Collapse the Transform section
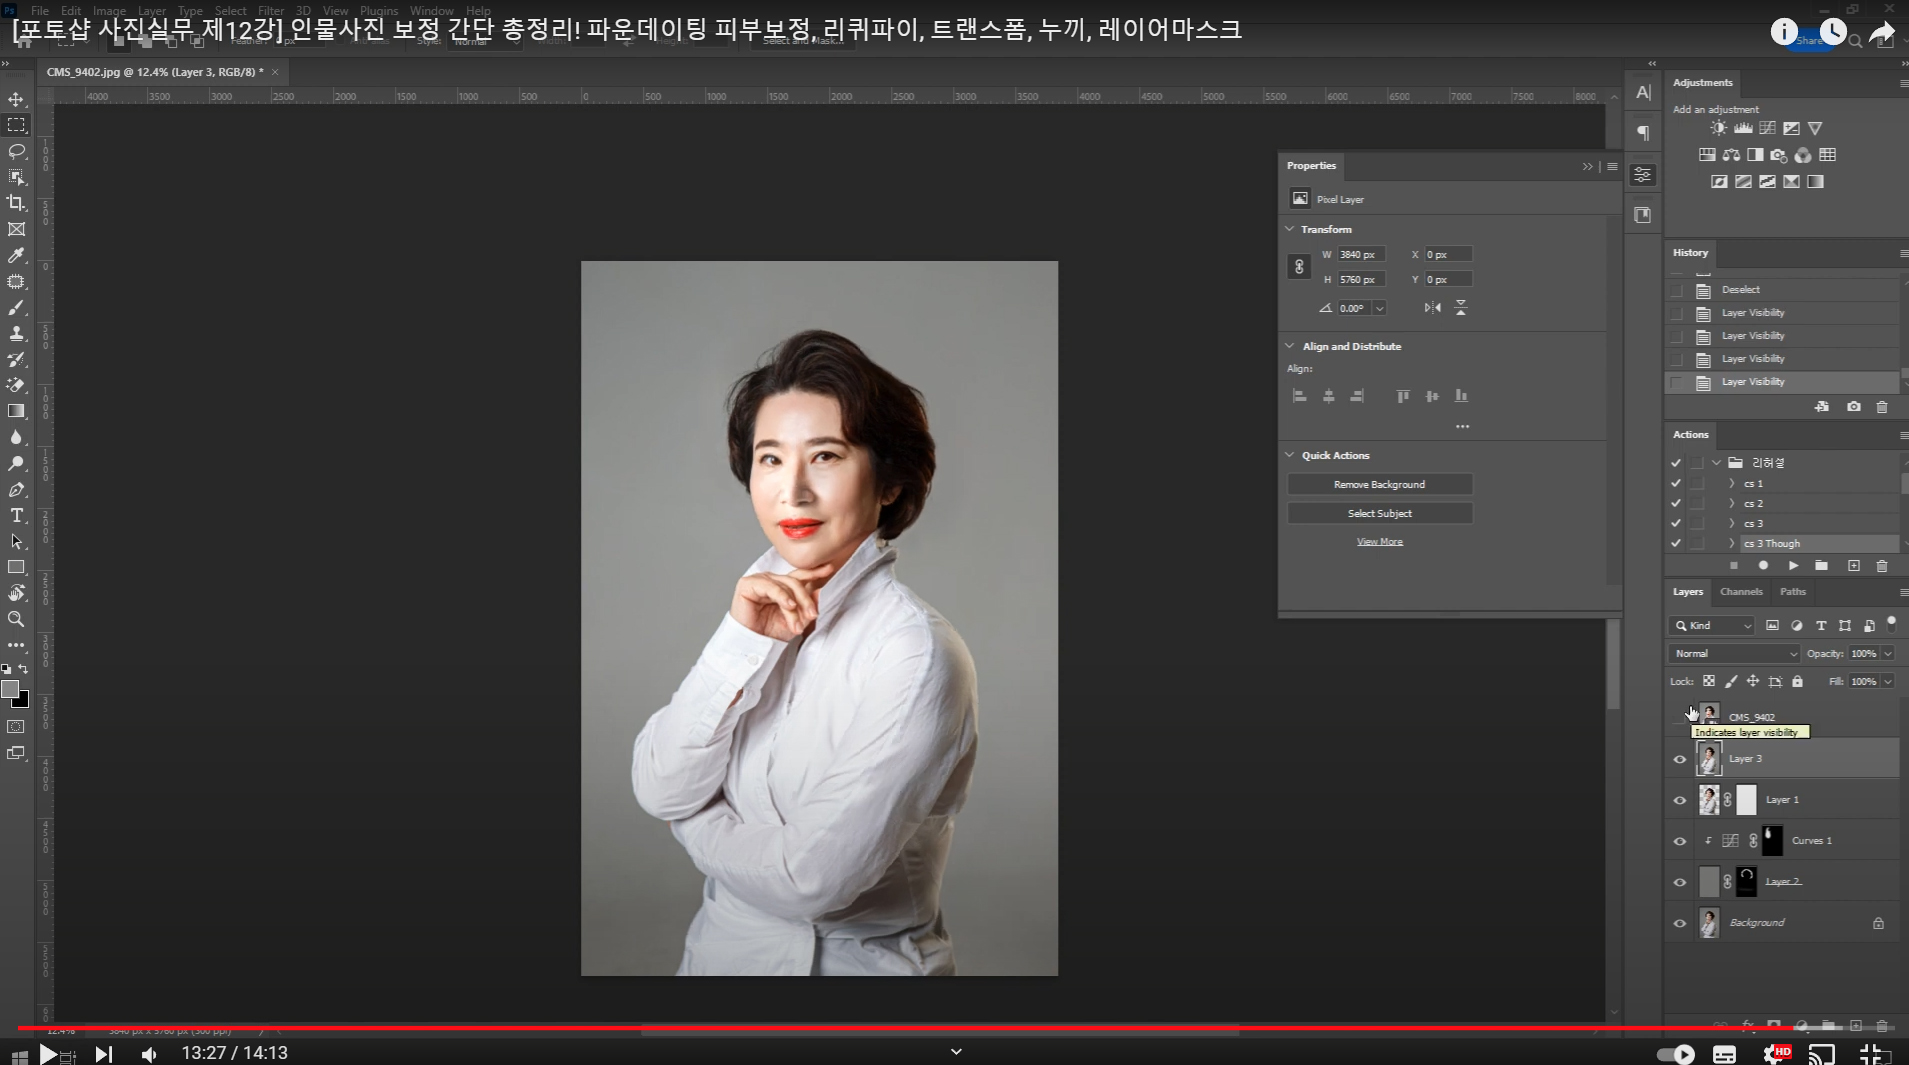Viewport: 1909px width, 1065px height. click(x=1290, y=229)
